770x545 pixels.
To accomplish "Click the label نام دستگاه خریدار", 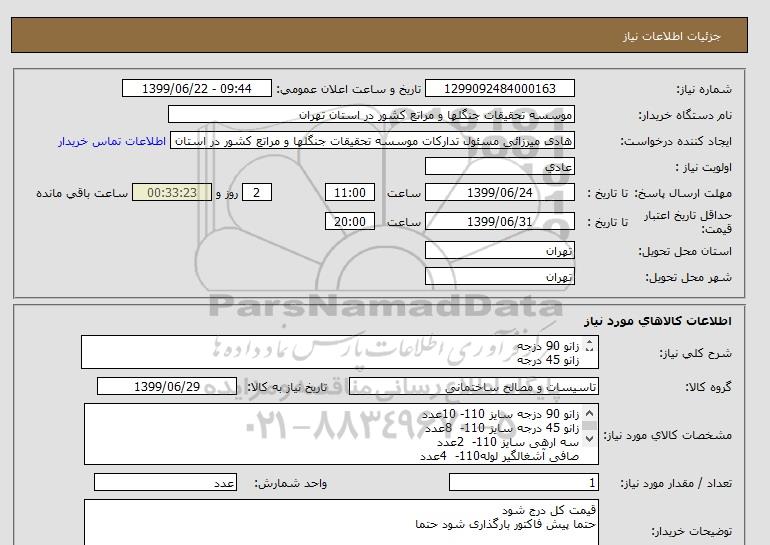I will (x=685, y=115).
